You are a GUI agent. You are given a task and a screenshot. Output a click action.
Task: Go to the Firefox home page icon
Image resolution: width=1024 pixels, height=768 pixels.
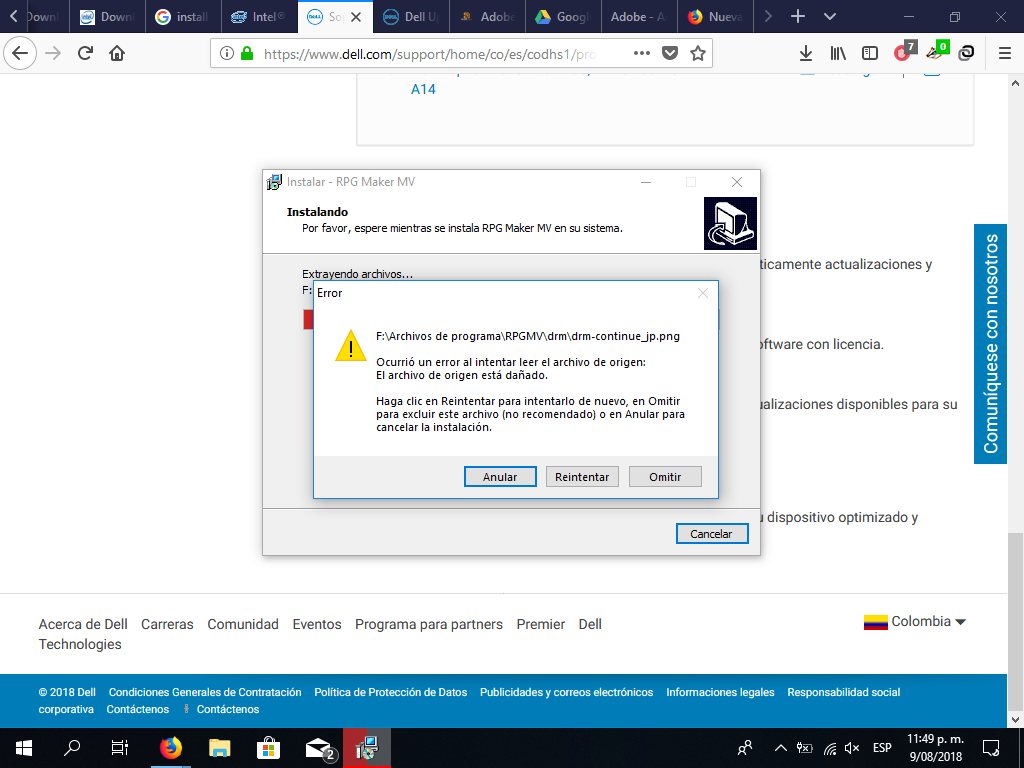click(x=117, y=53)
